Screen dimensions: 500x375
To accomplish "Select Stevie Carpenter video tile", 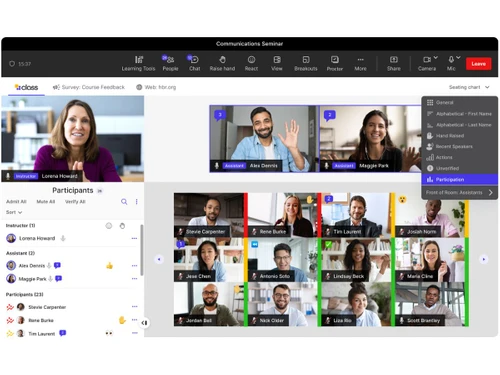I will [209, 215].
